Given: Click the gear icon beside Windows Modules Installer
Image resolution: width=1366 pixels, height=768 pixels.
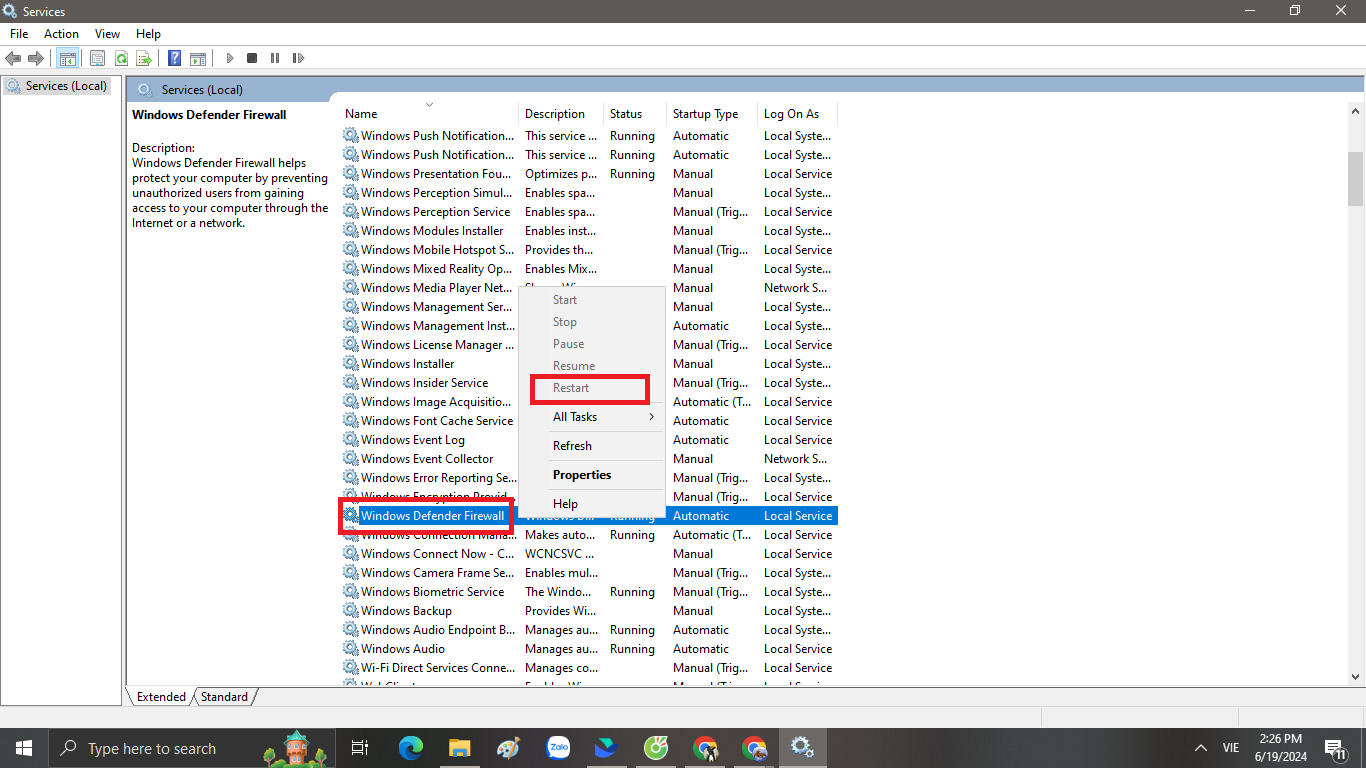Looking at the screenshot, I should (351, 231).
